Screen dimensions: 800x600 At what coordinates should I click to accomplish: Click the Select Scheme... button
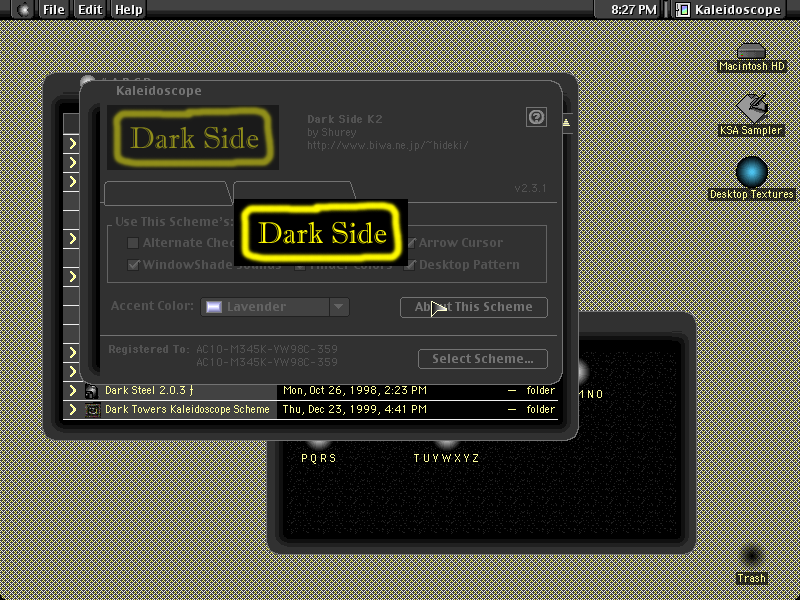coord(483,359)
